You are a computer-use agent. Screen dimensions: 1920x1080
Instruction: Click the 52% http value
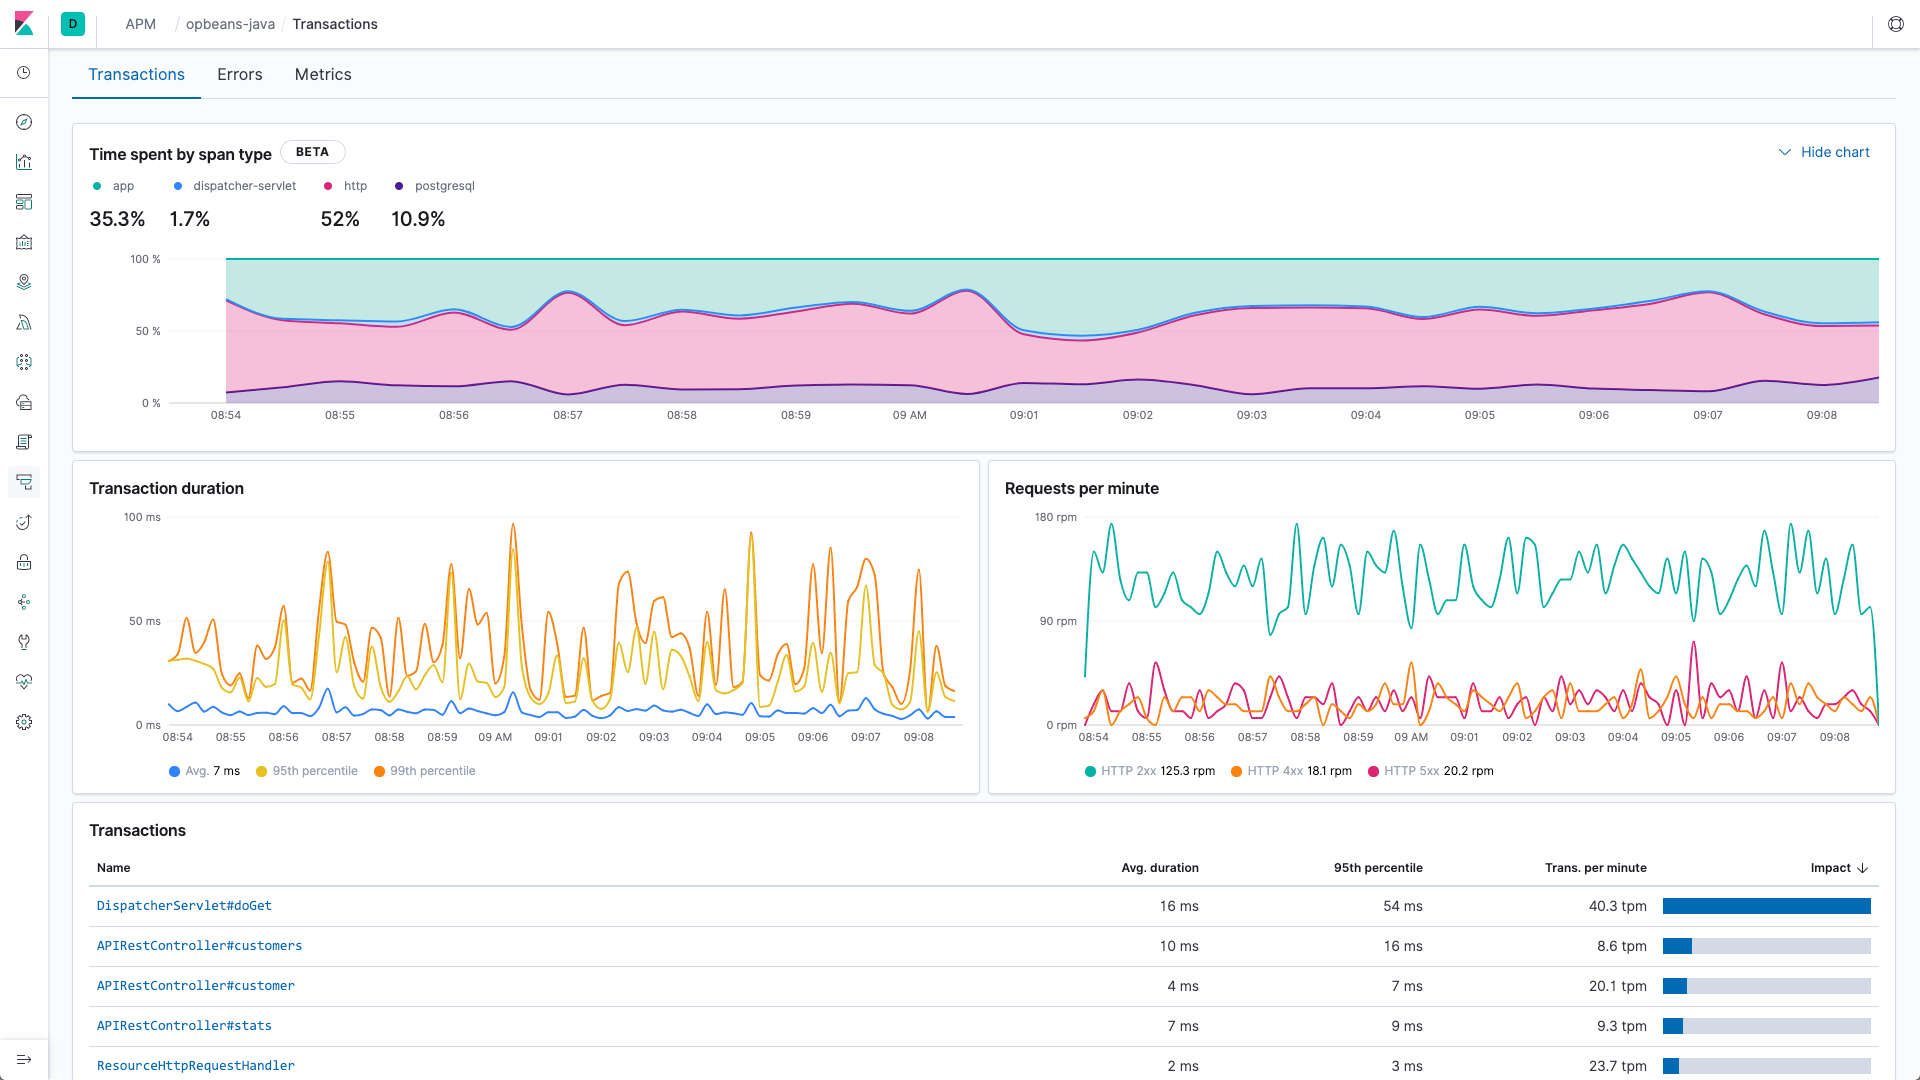(340, 219)
